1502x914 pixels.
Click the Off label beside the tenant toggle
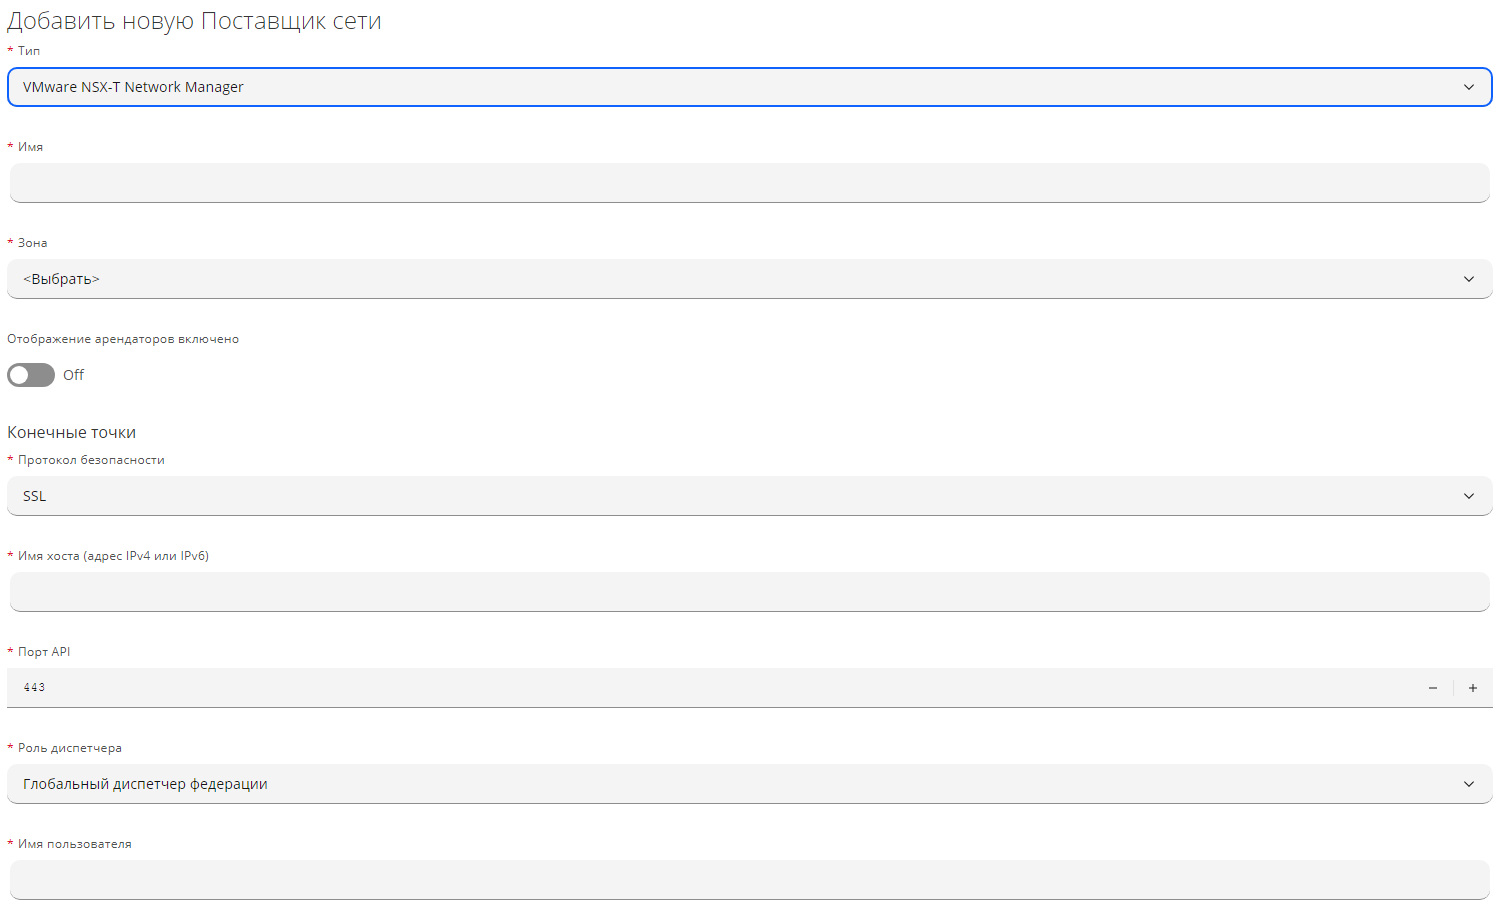click(x=73, y=375)
